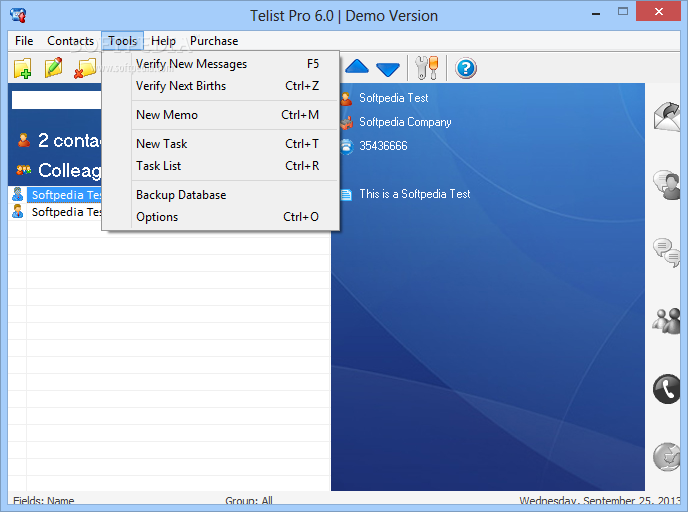
Task: Click the blue down arrow icon
Action: 388,69
